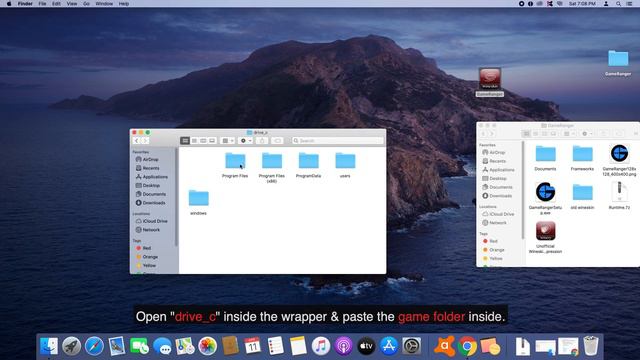The width and height of the screenshot is (640, 360).
Task: Open Help menu in menu bar
Action: pos(124,4)
